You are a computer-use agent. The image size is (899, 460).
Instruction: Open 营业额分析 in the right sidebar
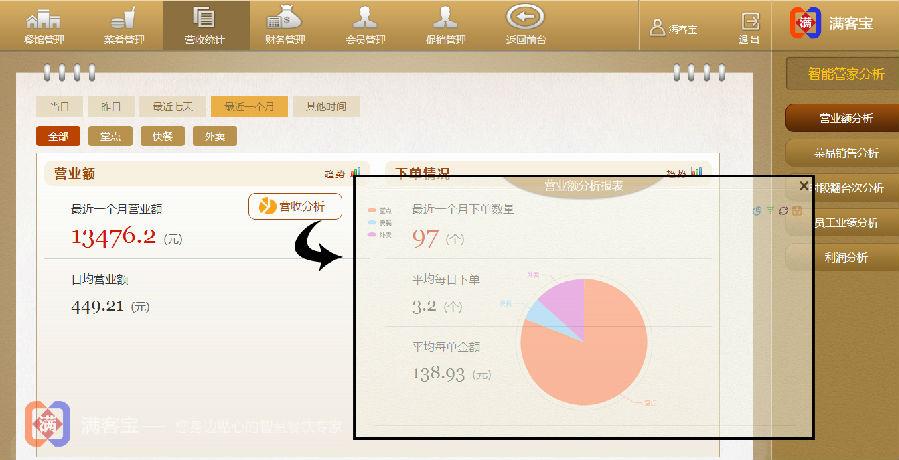tap(845, 118)
